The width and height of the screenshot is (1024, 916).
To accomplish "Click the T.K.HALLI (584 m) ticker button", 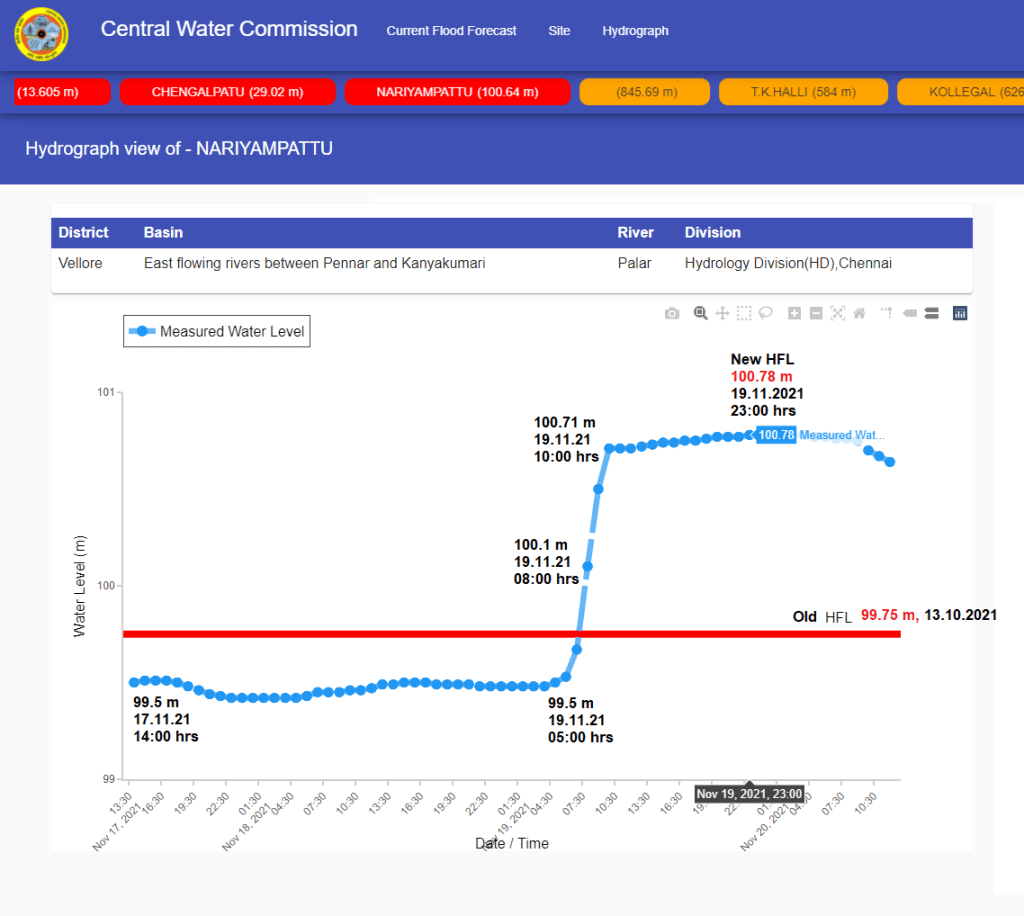I will 803,92.
